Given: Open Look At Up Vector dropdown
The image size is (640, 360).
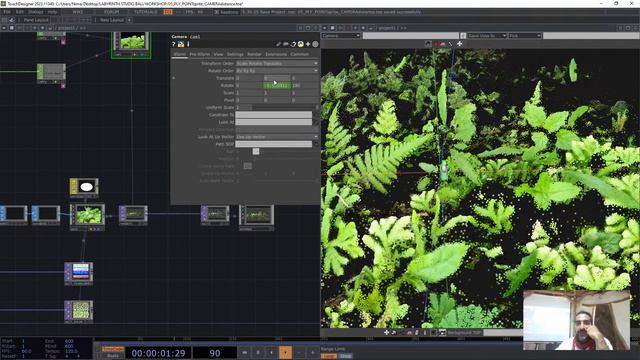Looking at the screenshot, I should pyautogui.click(x=277, y=137).
